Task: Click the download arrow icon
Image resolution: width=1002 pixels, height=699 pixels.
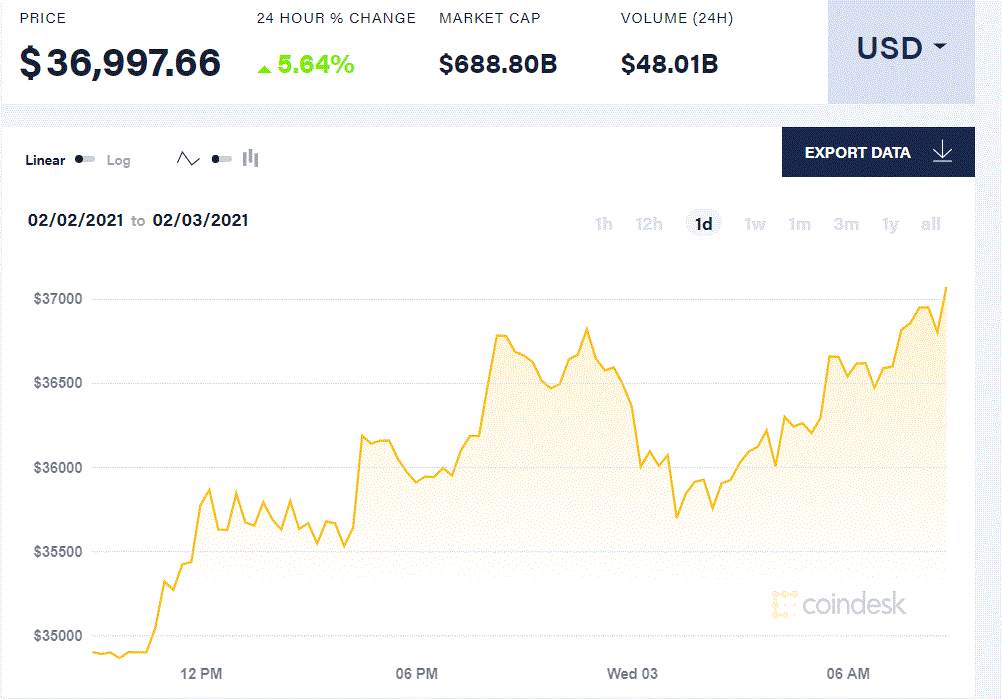Action: (942, 152)
